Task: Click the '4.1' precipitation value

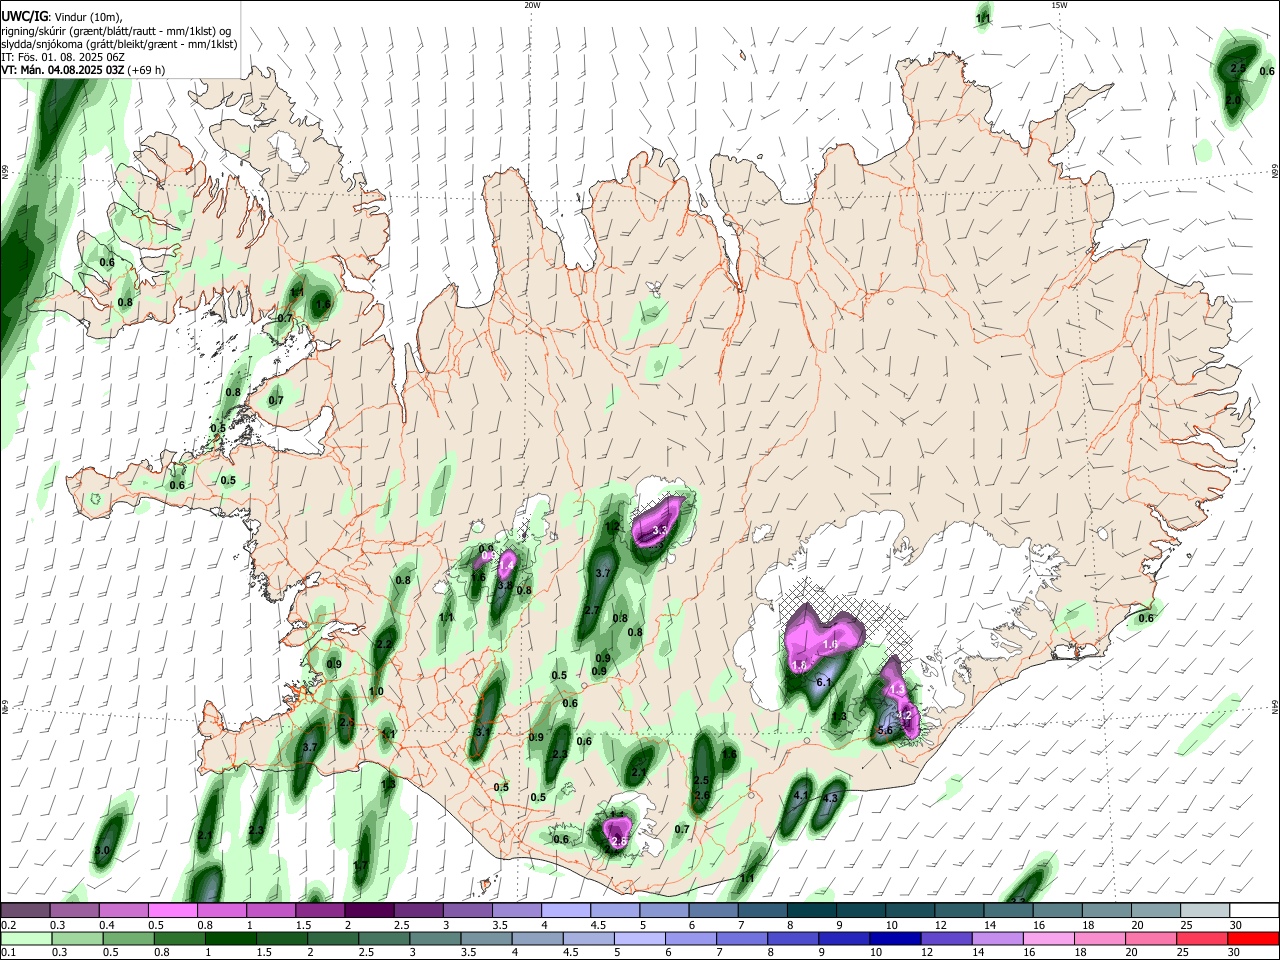Action: point(800,796)
